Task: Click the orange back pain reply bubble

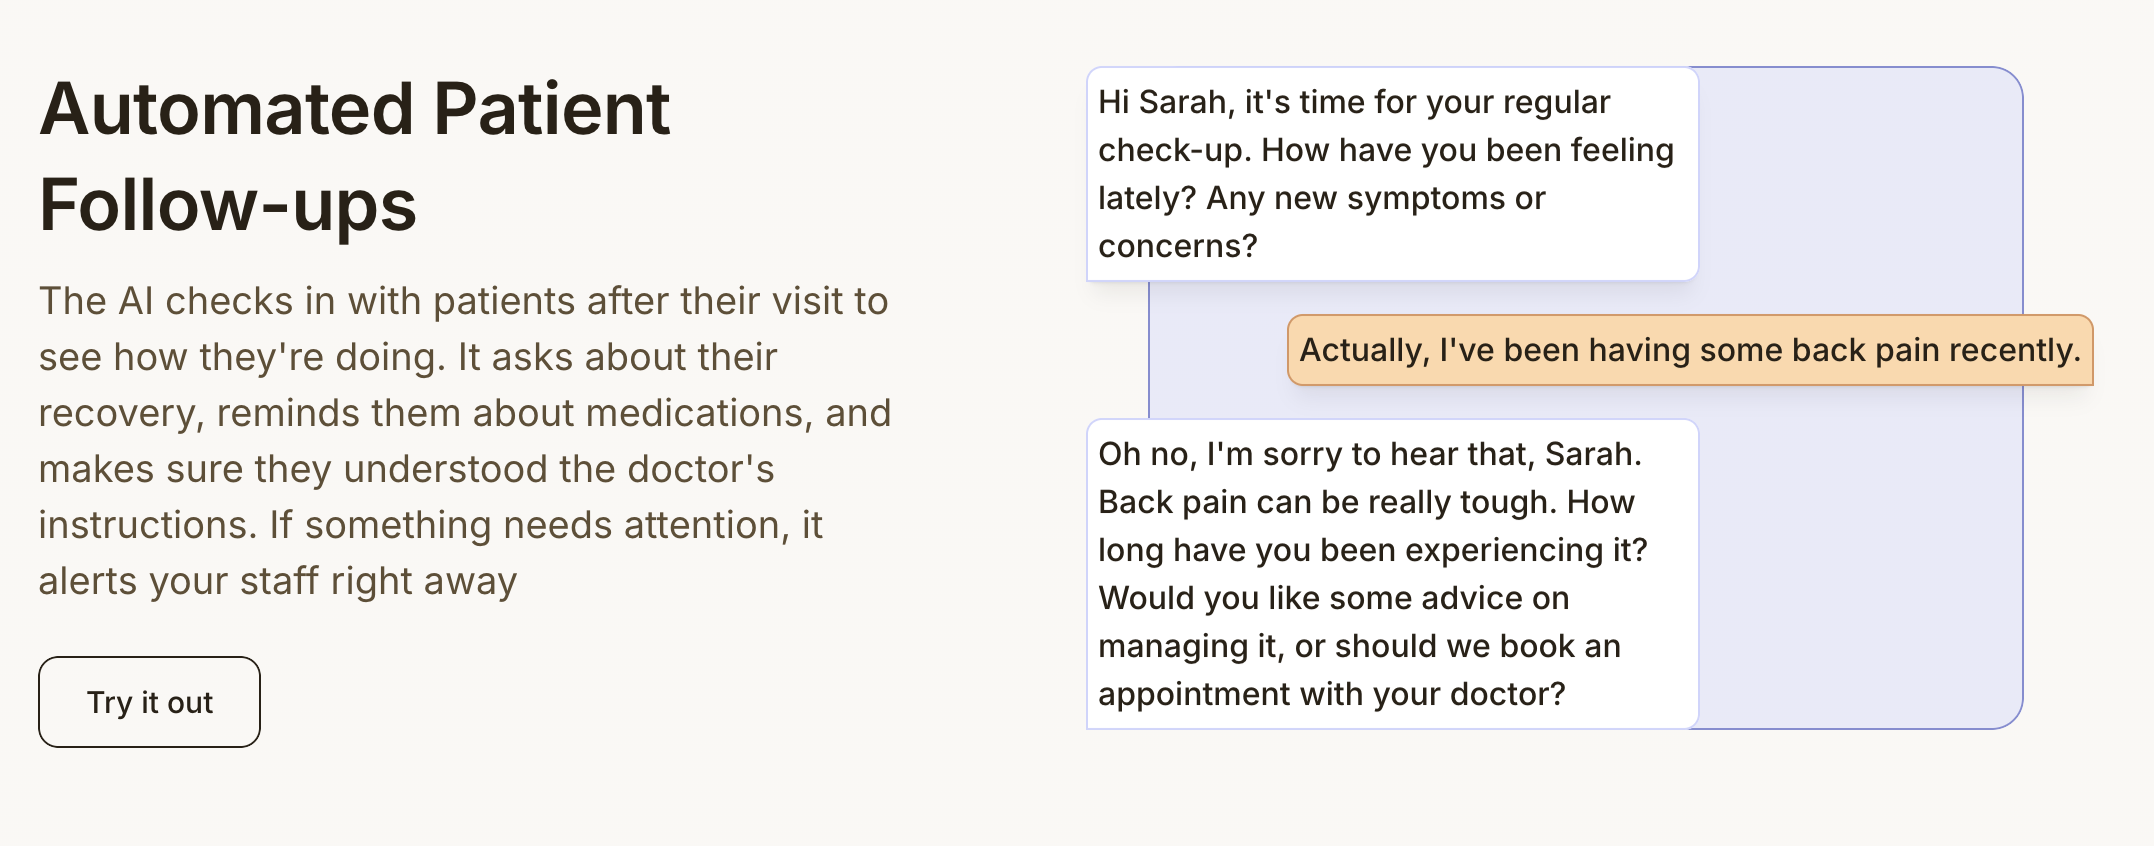Action: 1689,350
